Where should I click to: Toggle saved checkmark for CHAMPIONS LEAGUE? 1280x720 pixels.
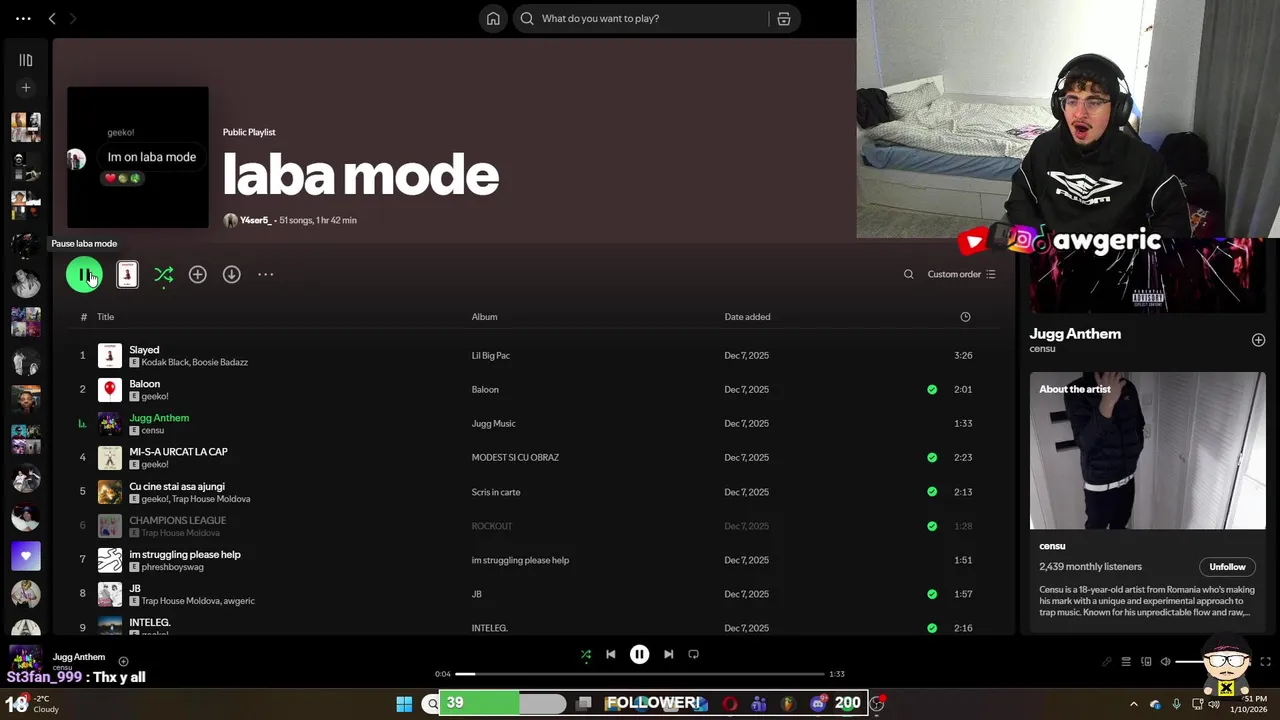pos(932,526)
